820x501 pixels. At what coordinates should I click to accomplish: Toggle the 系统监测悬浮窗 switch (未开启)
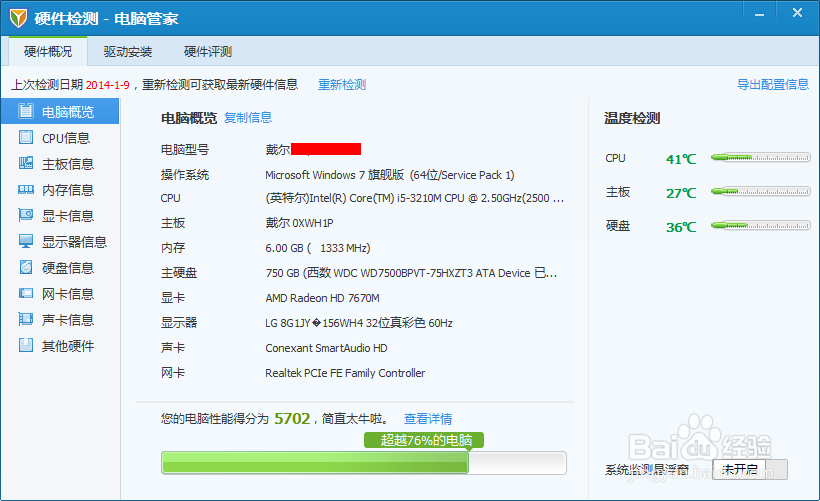tap(750, 469)
